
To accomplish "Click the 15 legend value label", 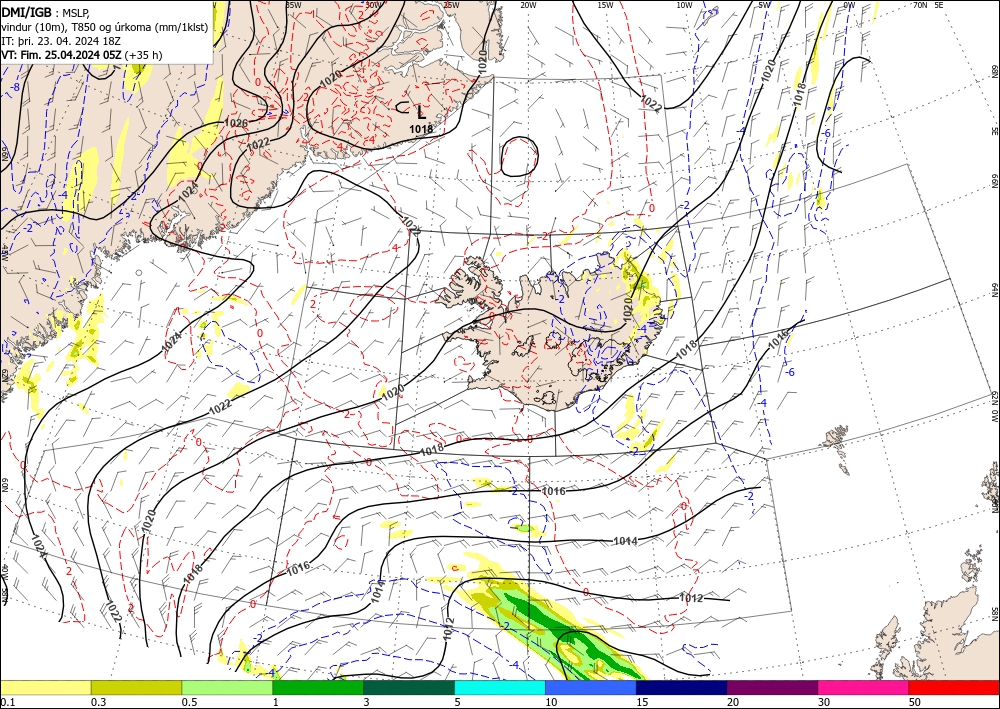I will [642, 702].
